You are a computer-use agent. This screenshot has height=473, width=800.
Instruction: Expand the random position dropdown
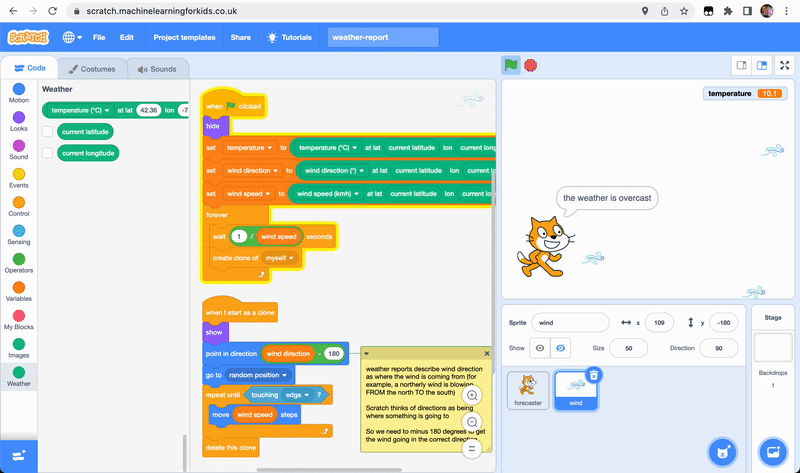pyautogui.click(x=286, y=375)
